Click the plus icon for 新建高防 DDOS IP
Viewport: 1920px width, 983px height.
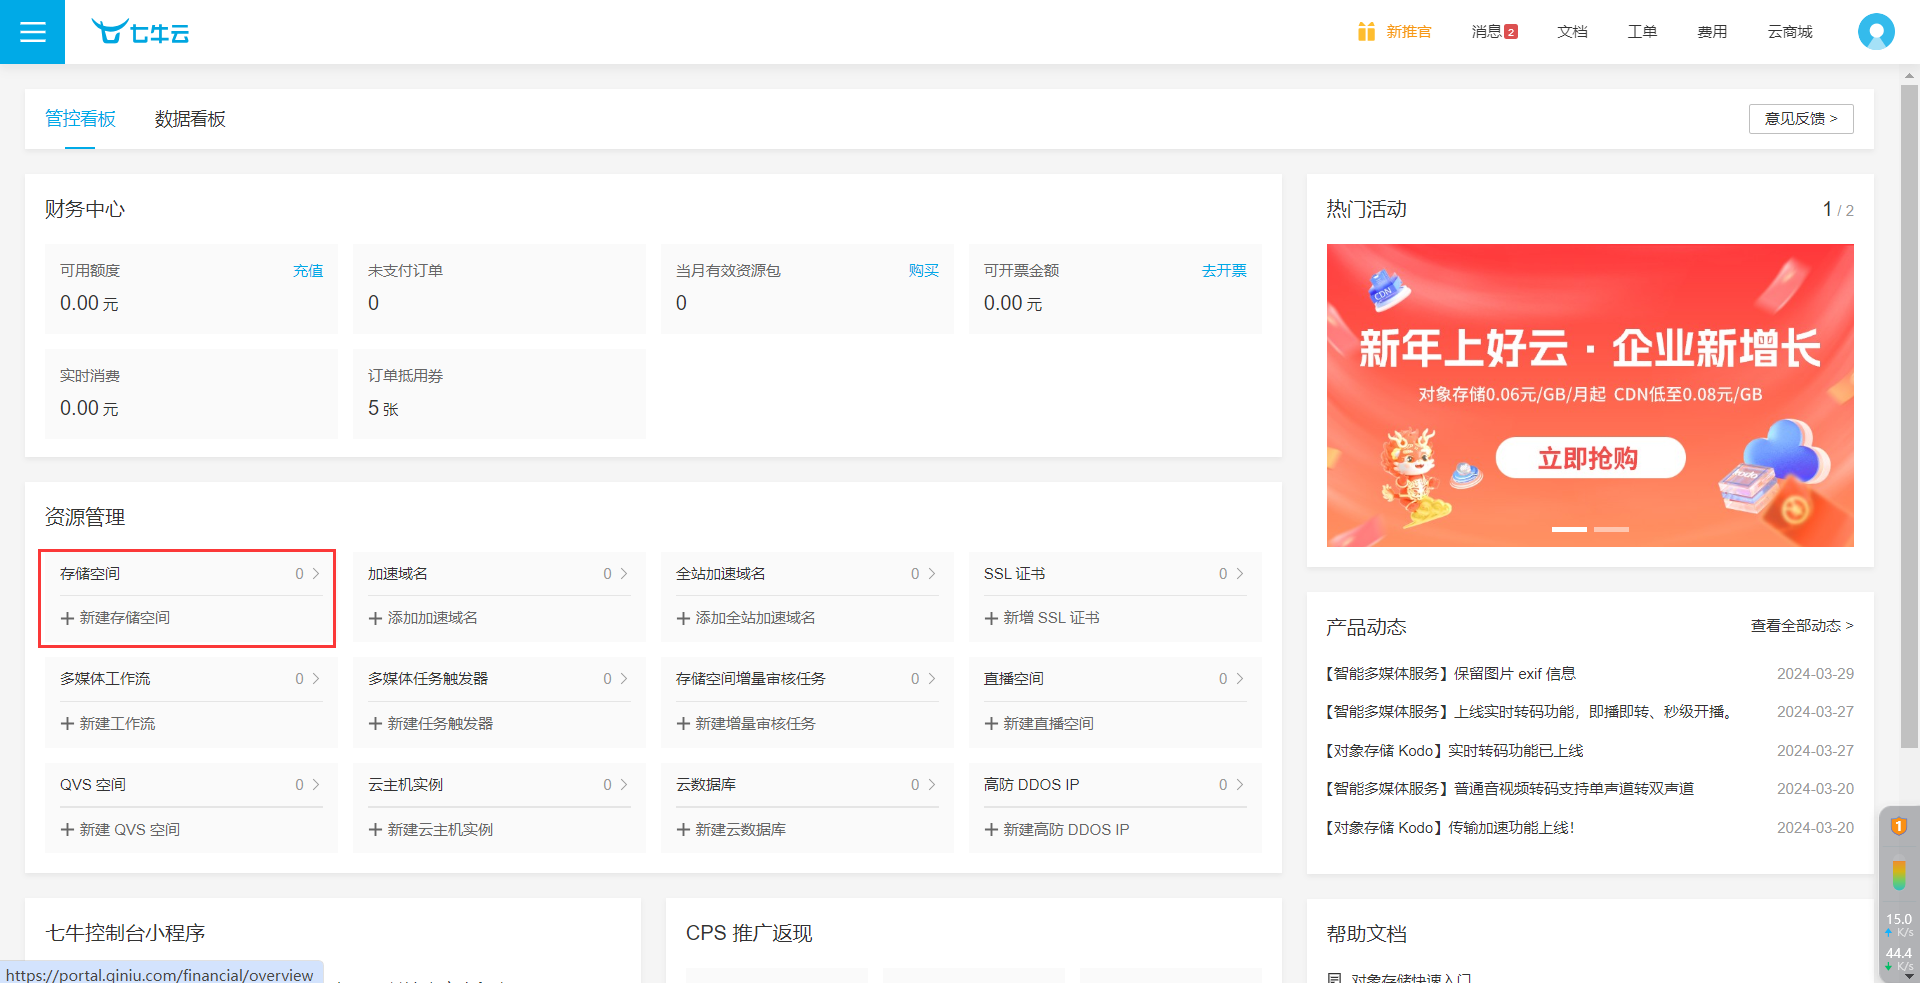tap(991, 829)
